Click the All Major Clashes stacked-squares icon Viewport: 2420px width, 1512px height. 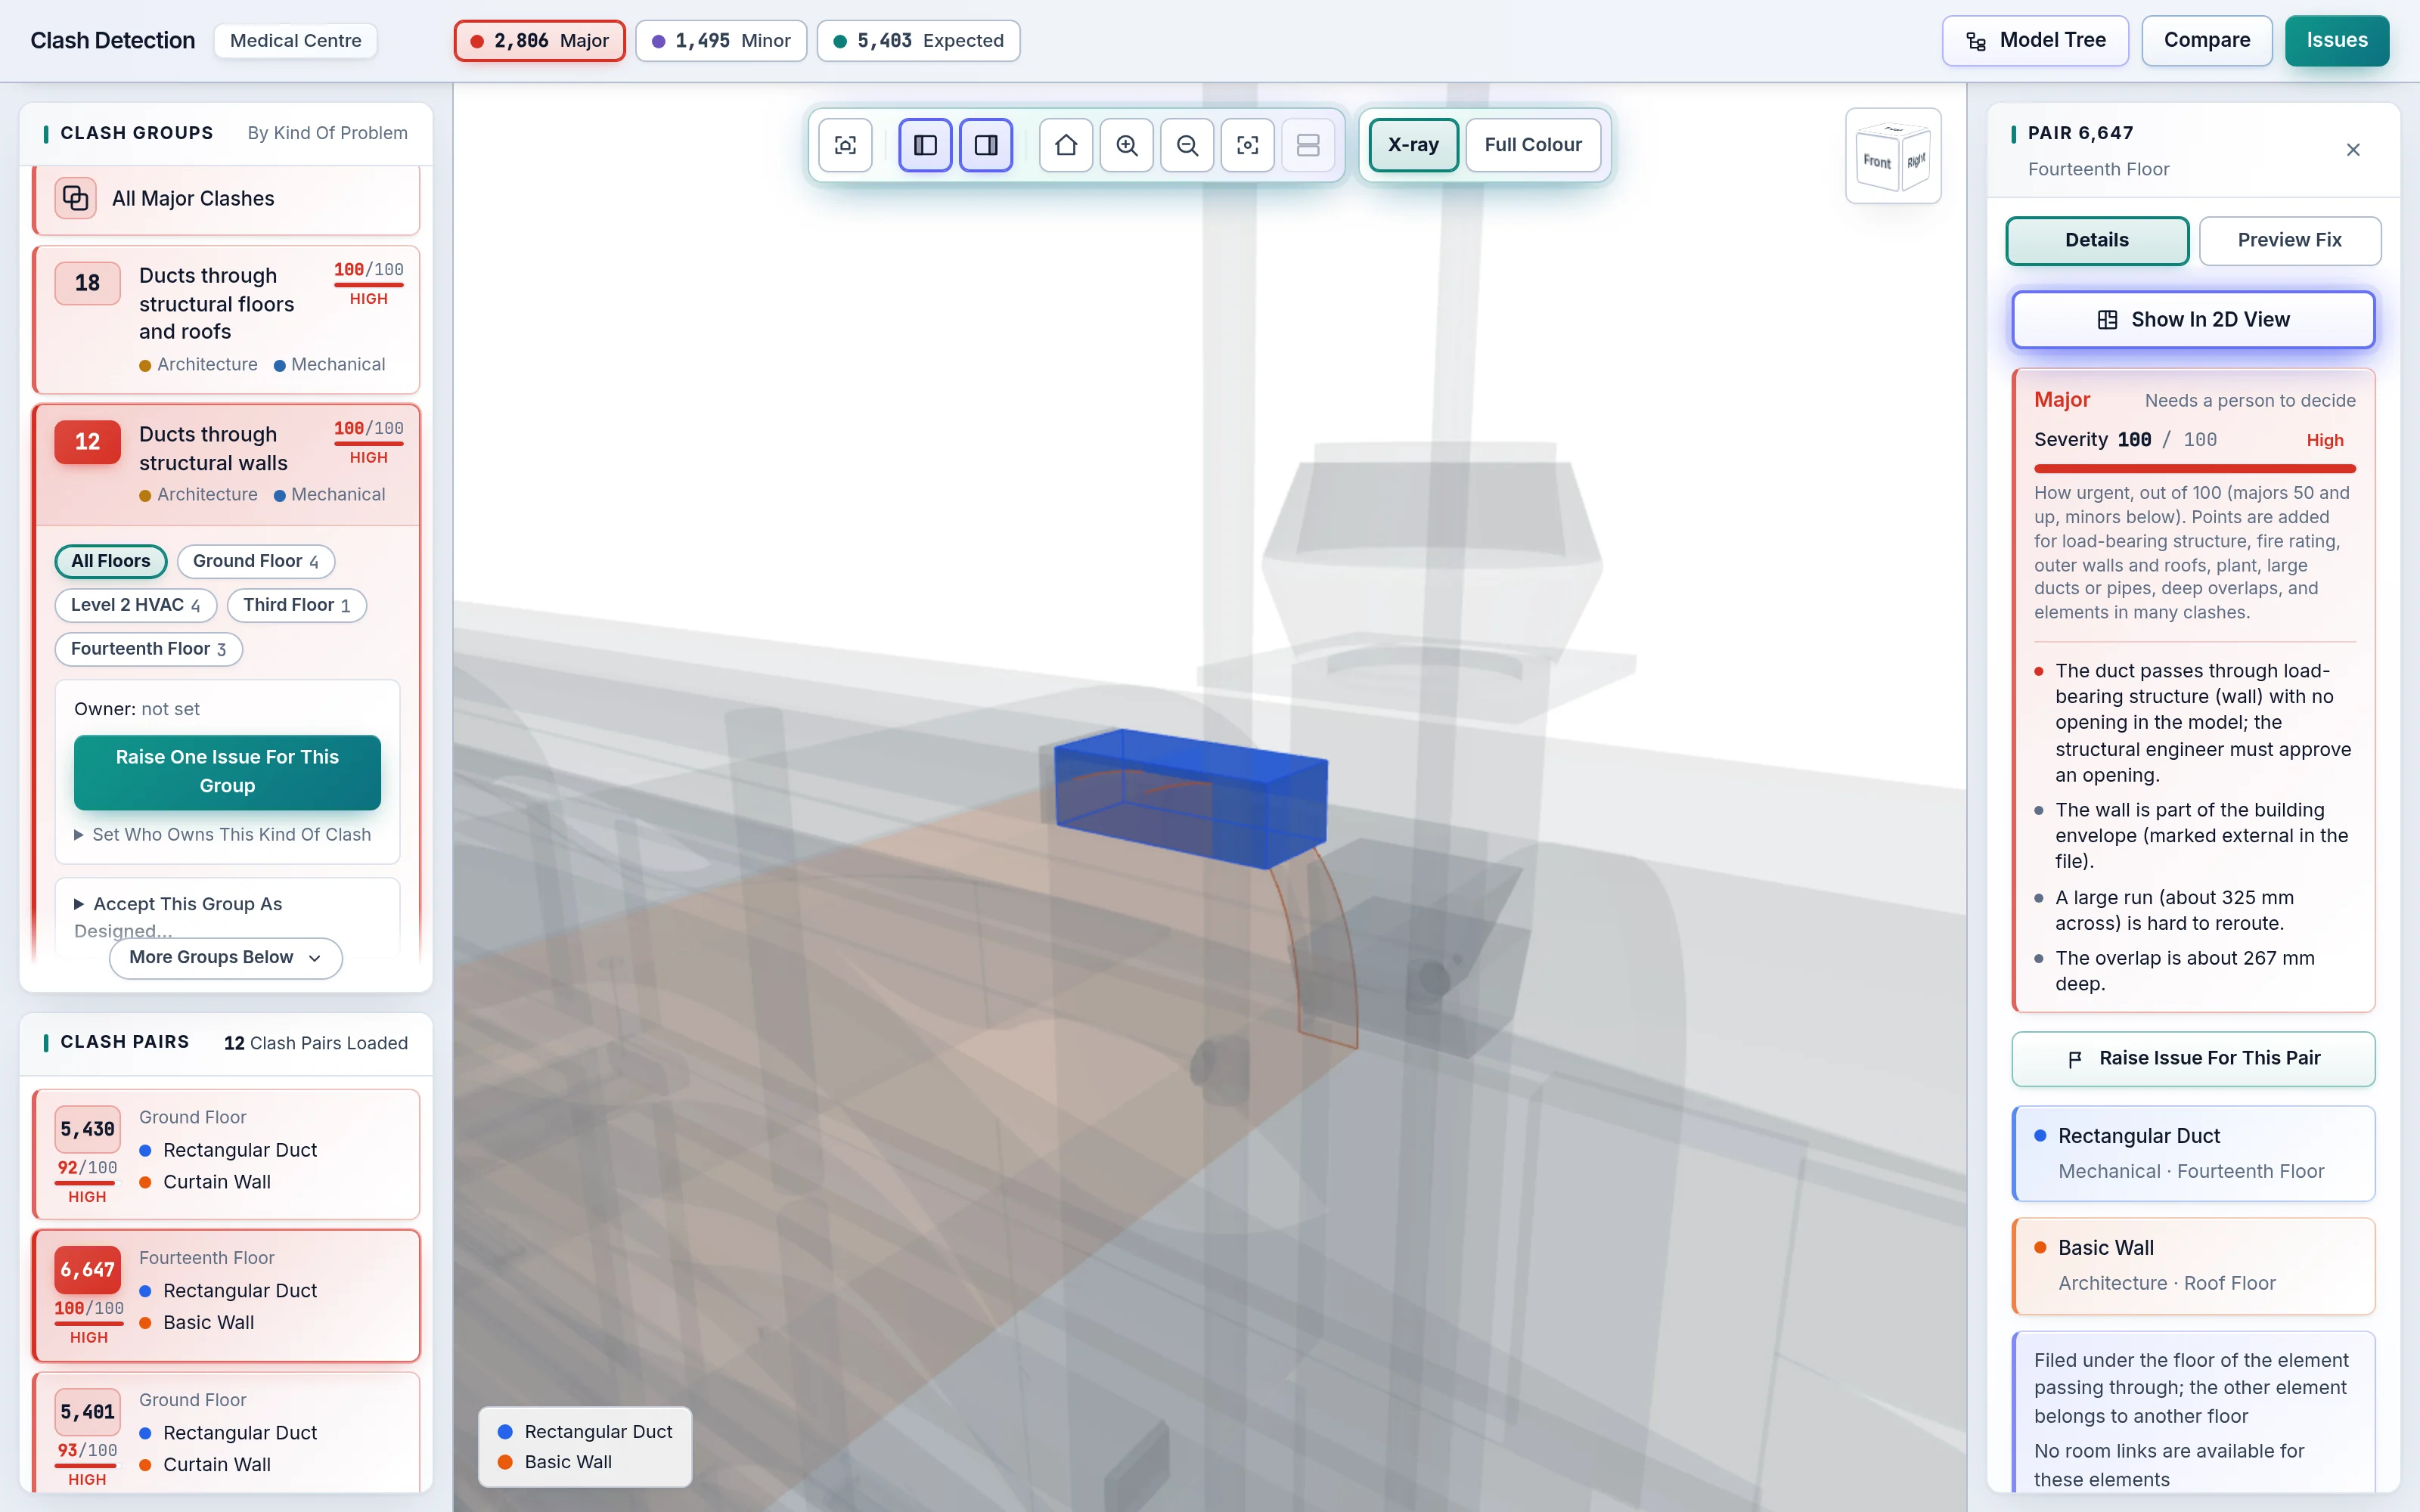(76, 198)
